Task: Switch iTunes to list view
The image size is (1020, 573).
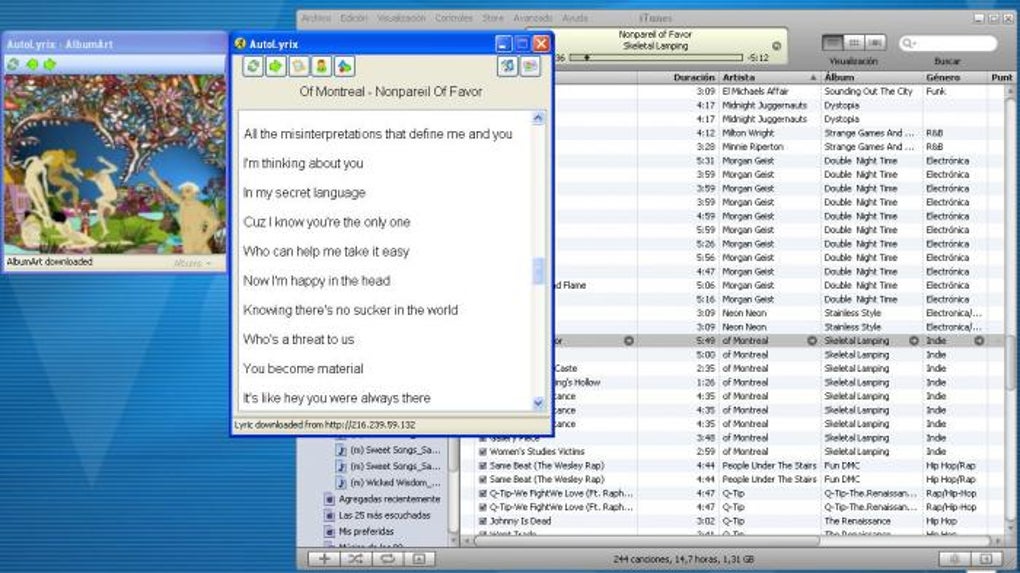Action: coord(833,43)
